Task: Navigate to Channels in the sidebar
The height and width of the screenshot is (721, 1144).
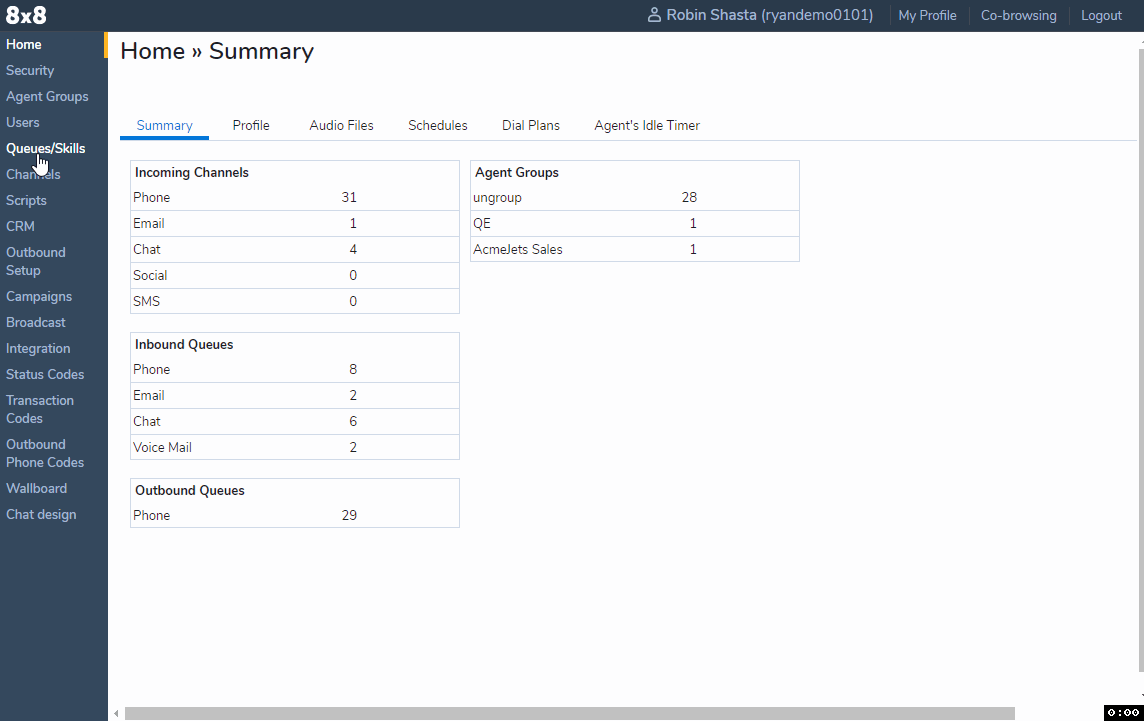Action: coord(33,174)
